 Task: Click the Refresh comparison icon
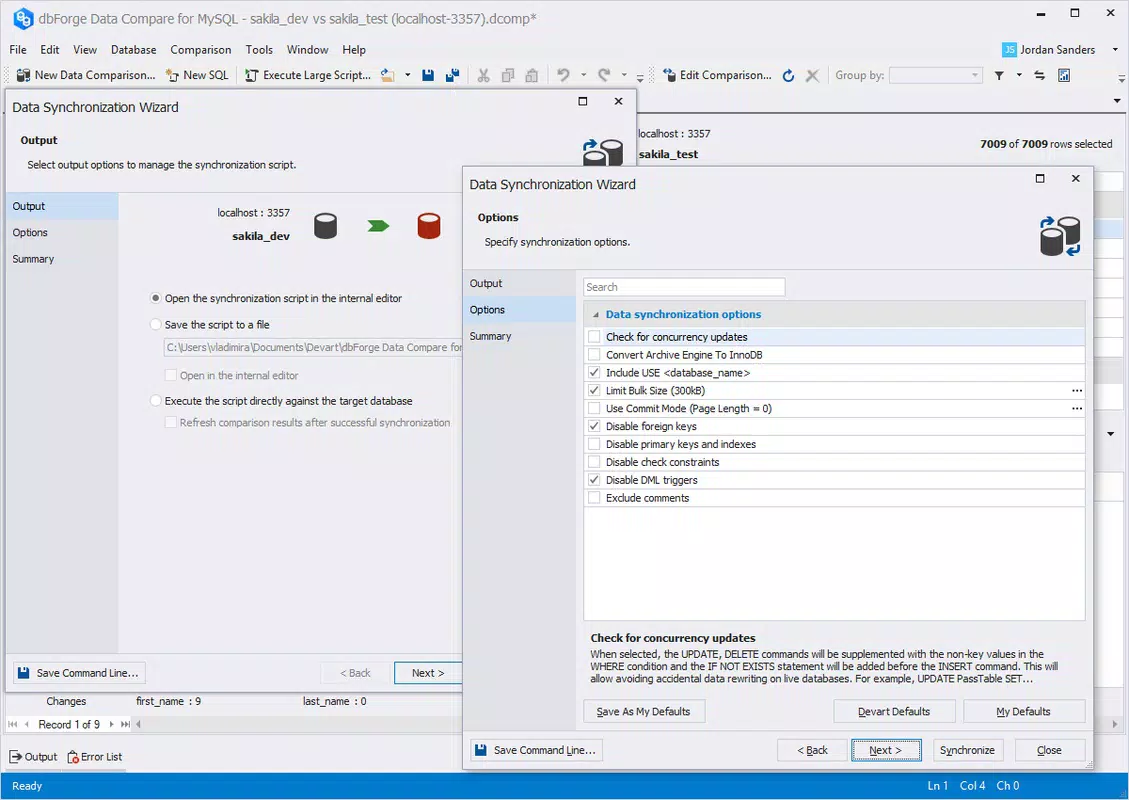pos(788,76)
